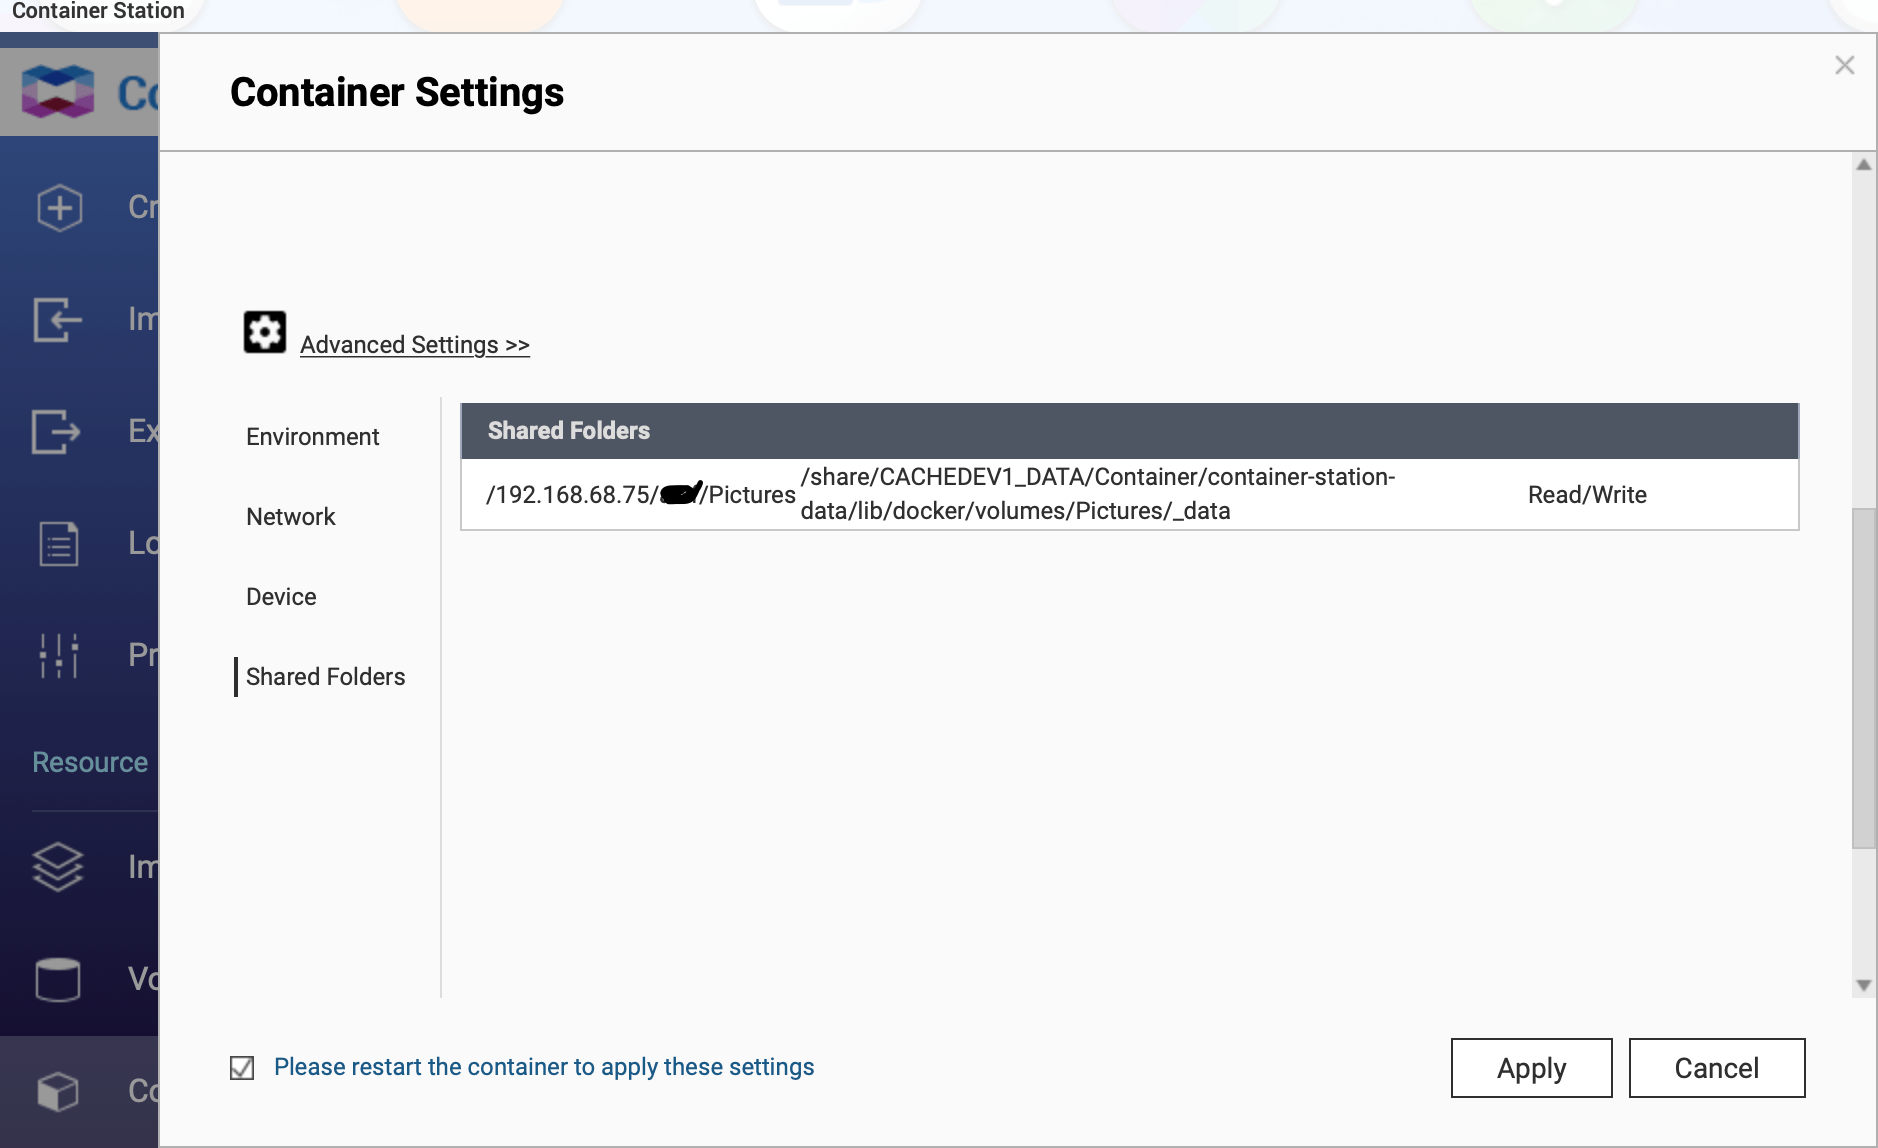This screenshot has height=1148, width=1878.
Task: Open the Preferences sliders sidebar icon
Action: click(x=58, y=656)
